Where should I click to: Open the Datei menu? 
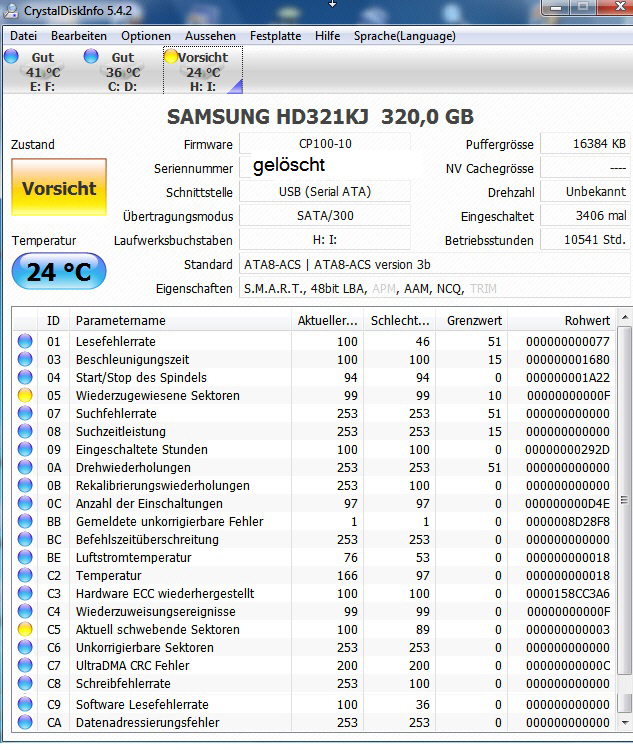pyautogui.click(x=23, y=36)
